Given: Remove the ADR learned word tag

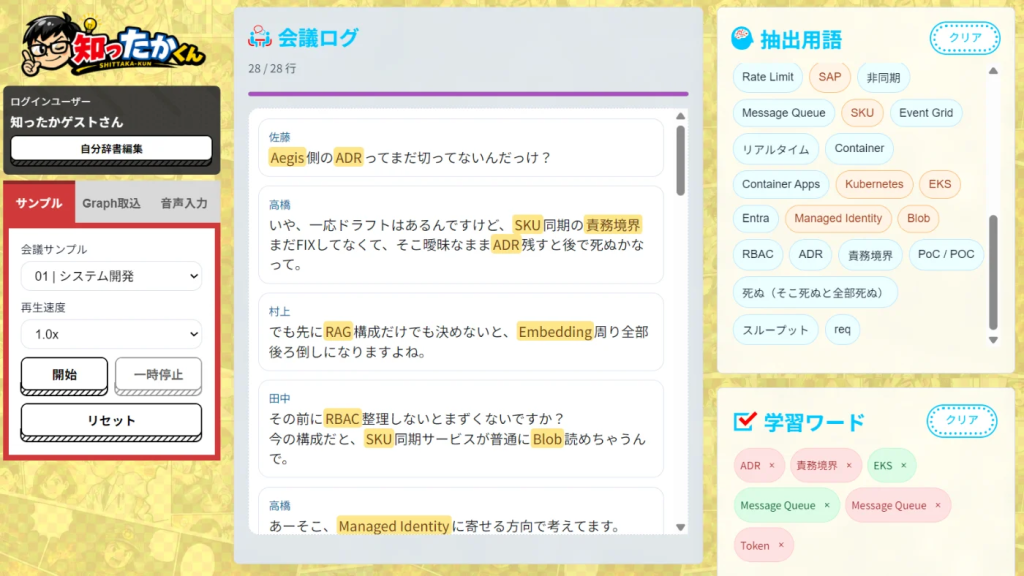Looking at the screenshot, I should click(x=772, y=466).
